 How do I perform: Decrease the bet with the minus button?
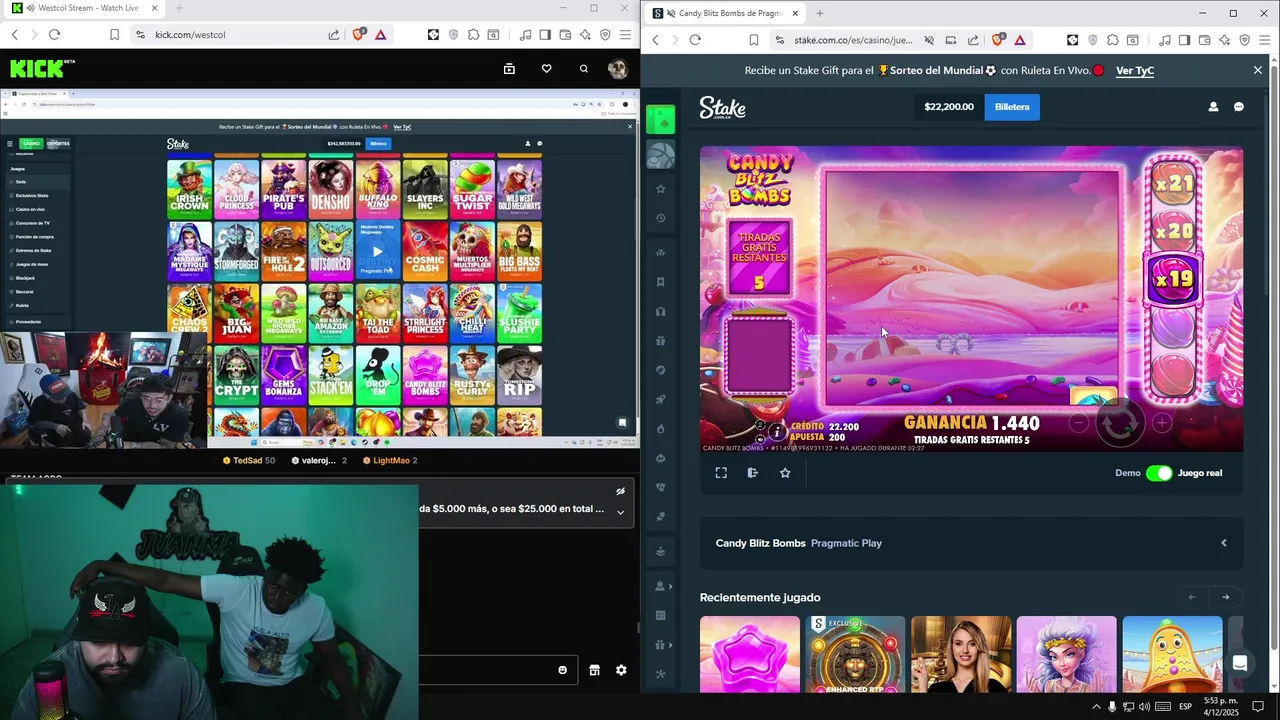(x=1078, y=423)
